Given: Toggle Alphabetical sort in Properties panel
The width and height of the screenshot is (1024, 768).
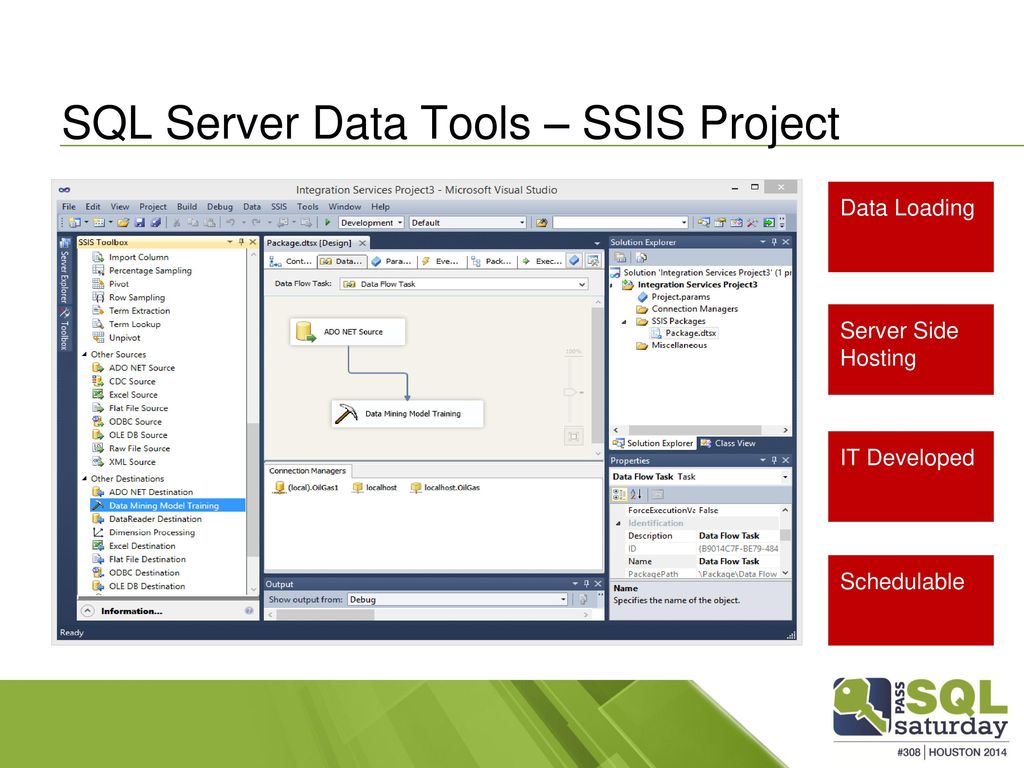Looking at the screenshot, I should coord(636,494).
